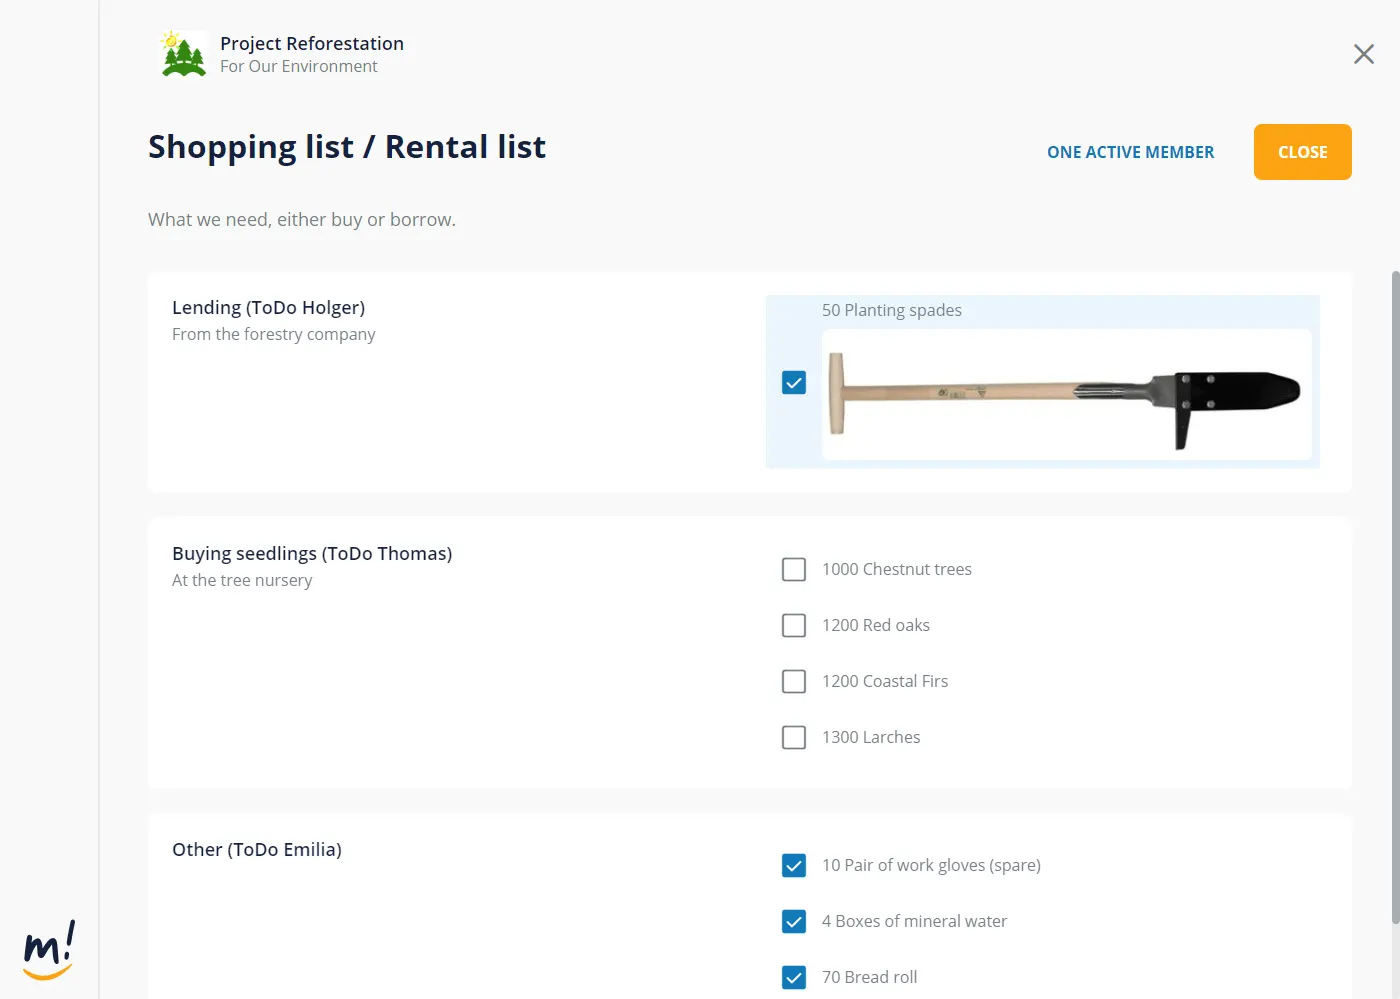The image size is (1400, 999).
Task: Click the 1200 Red oaks label
Action: click(x=876, y=625)
